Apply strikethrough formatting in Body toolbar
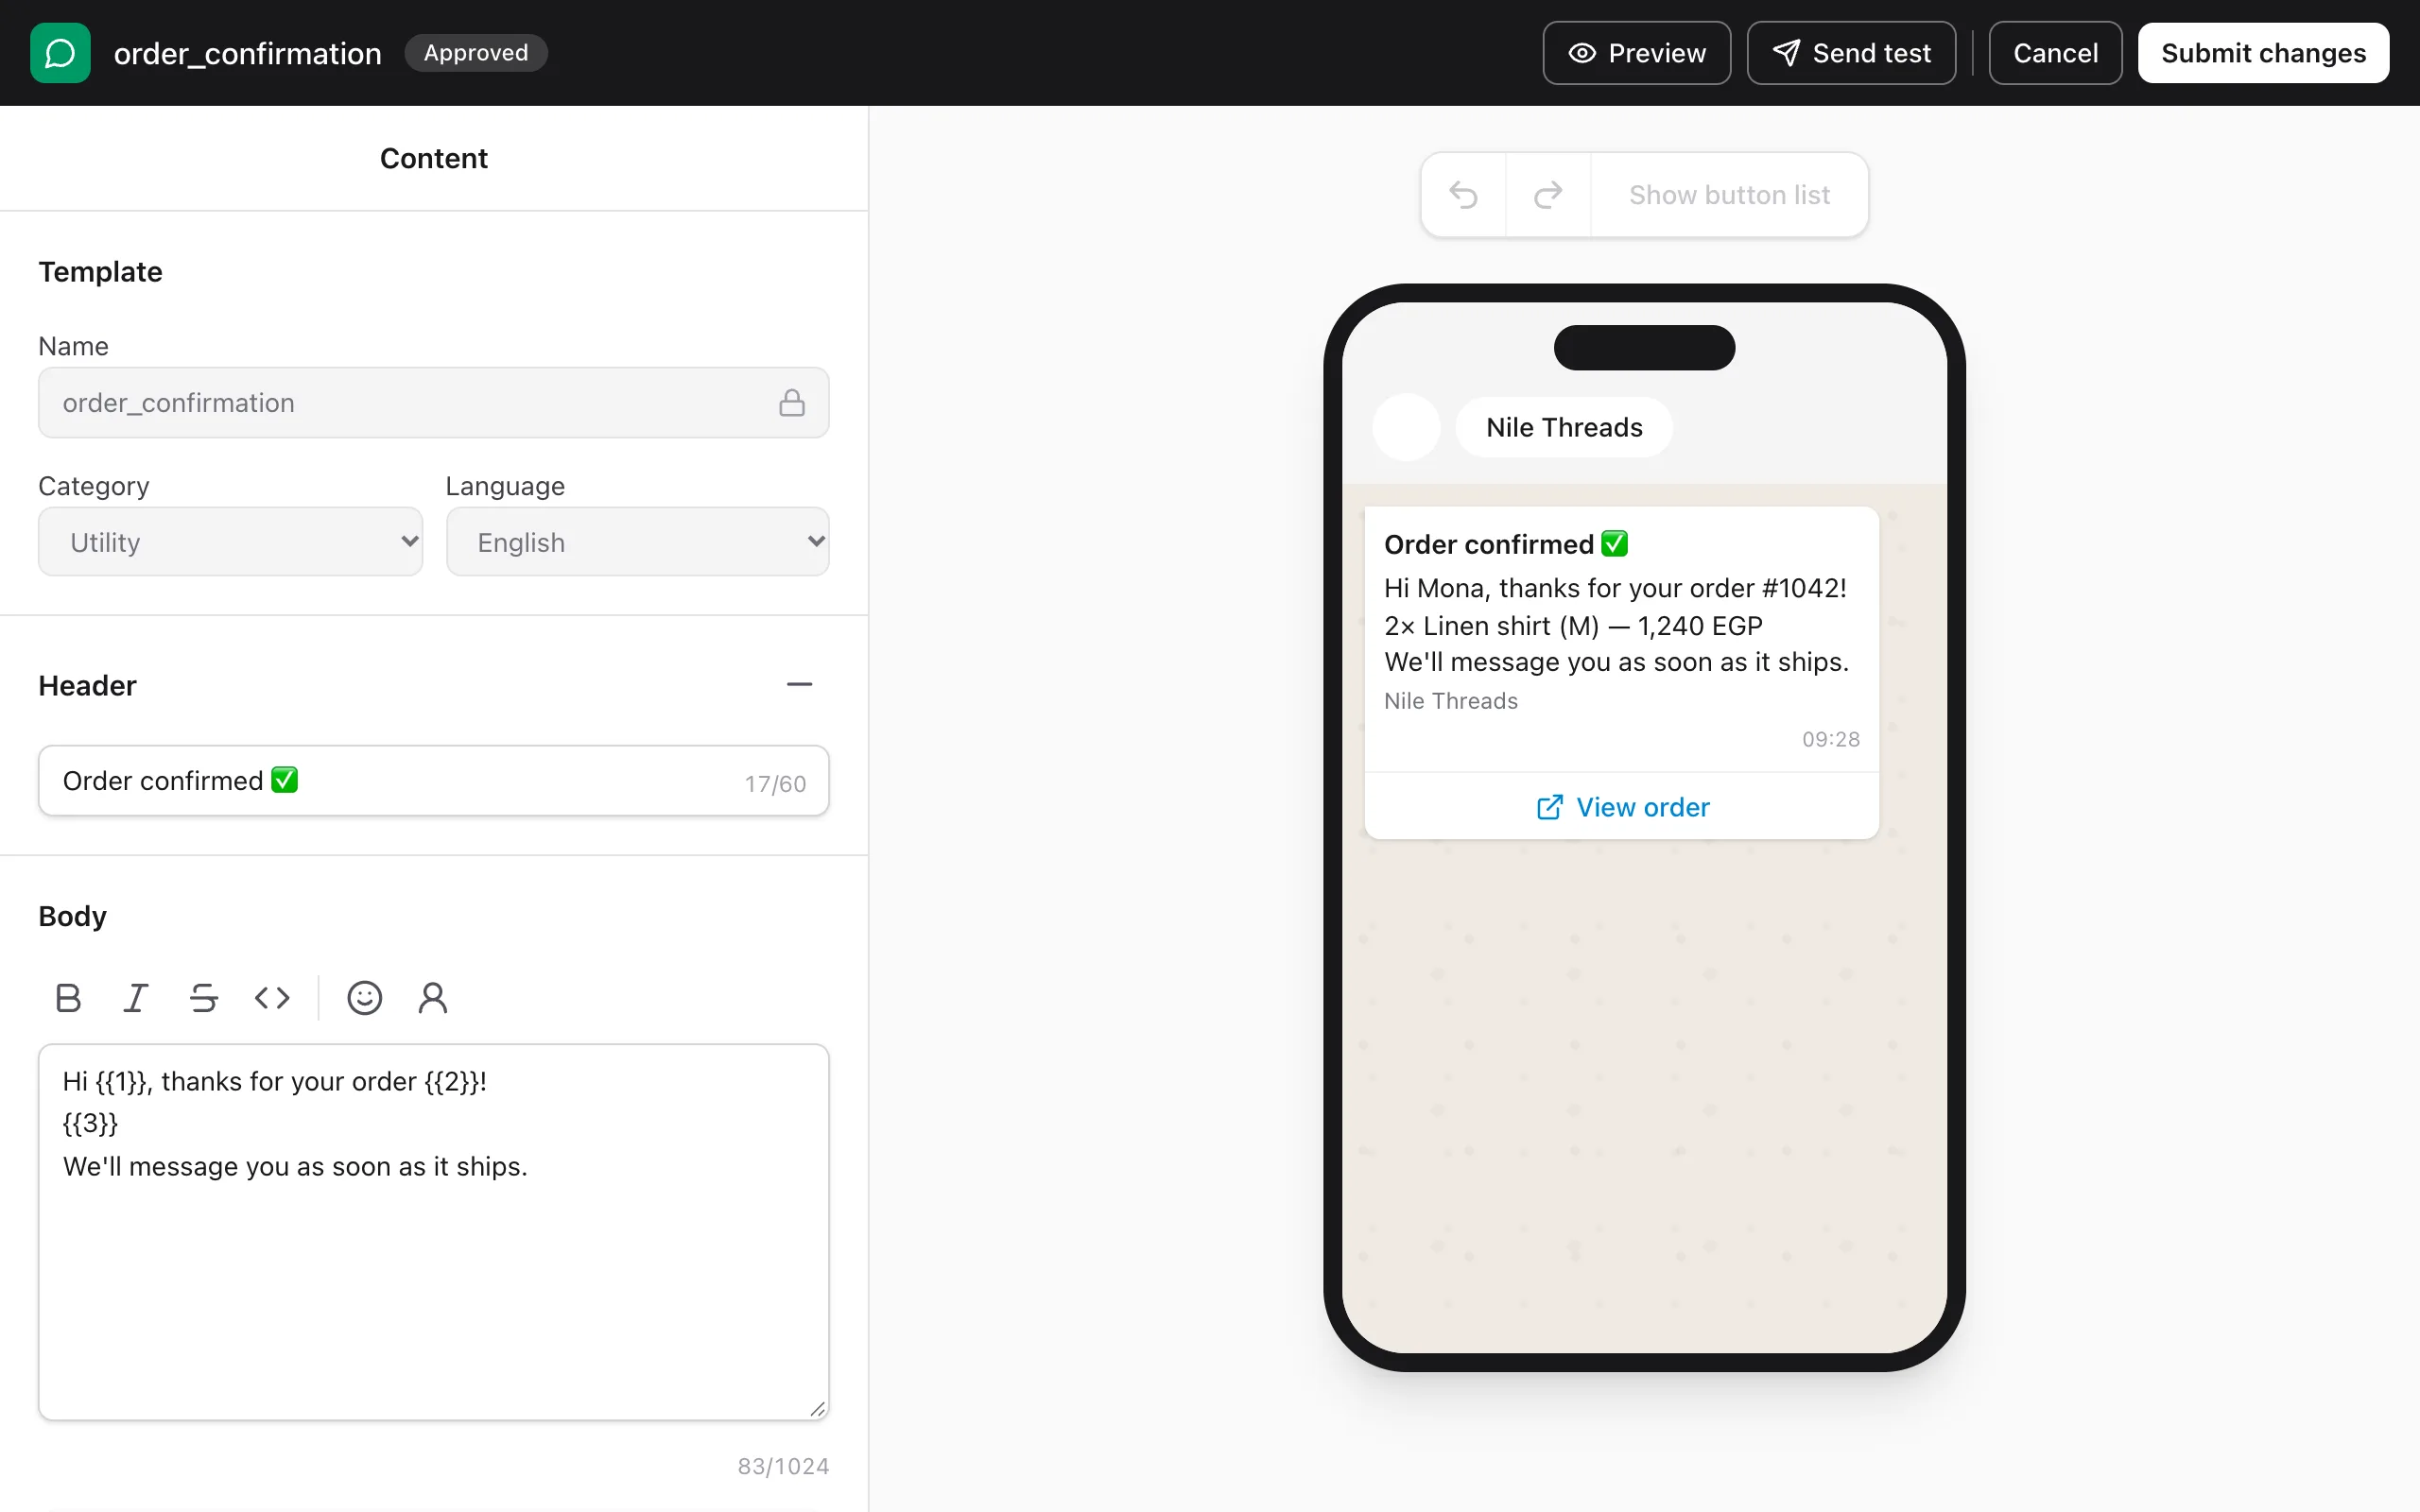 tap(204, 997)
